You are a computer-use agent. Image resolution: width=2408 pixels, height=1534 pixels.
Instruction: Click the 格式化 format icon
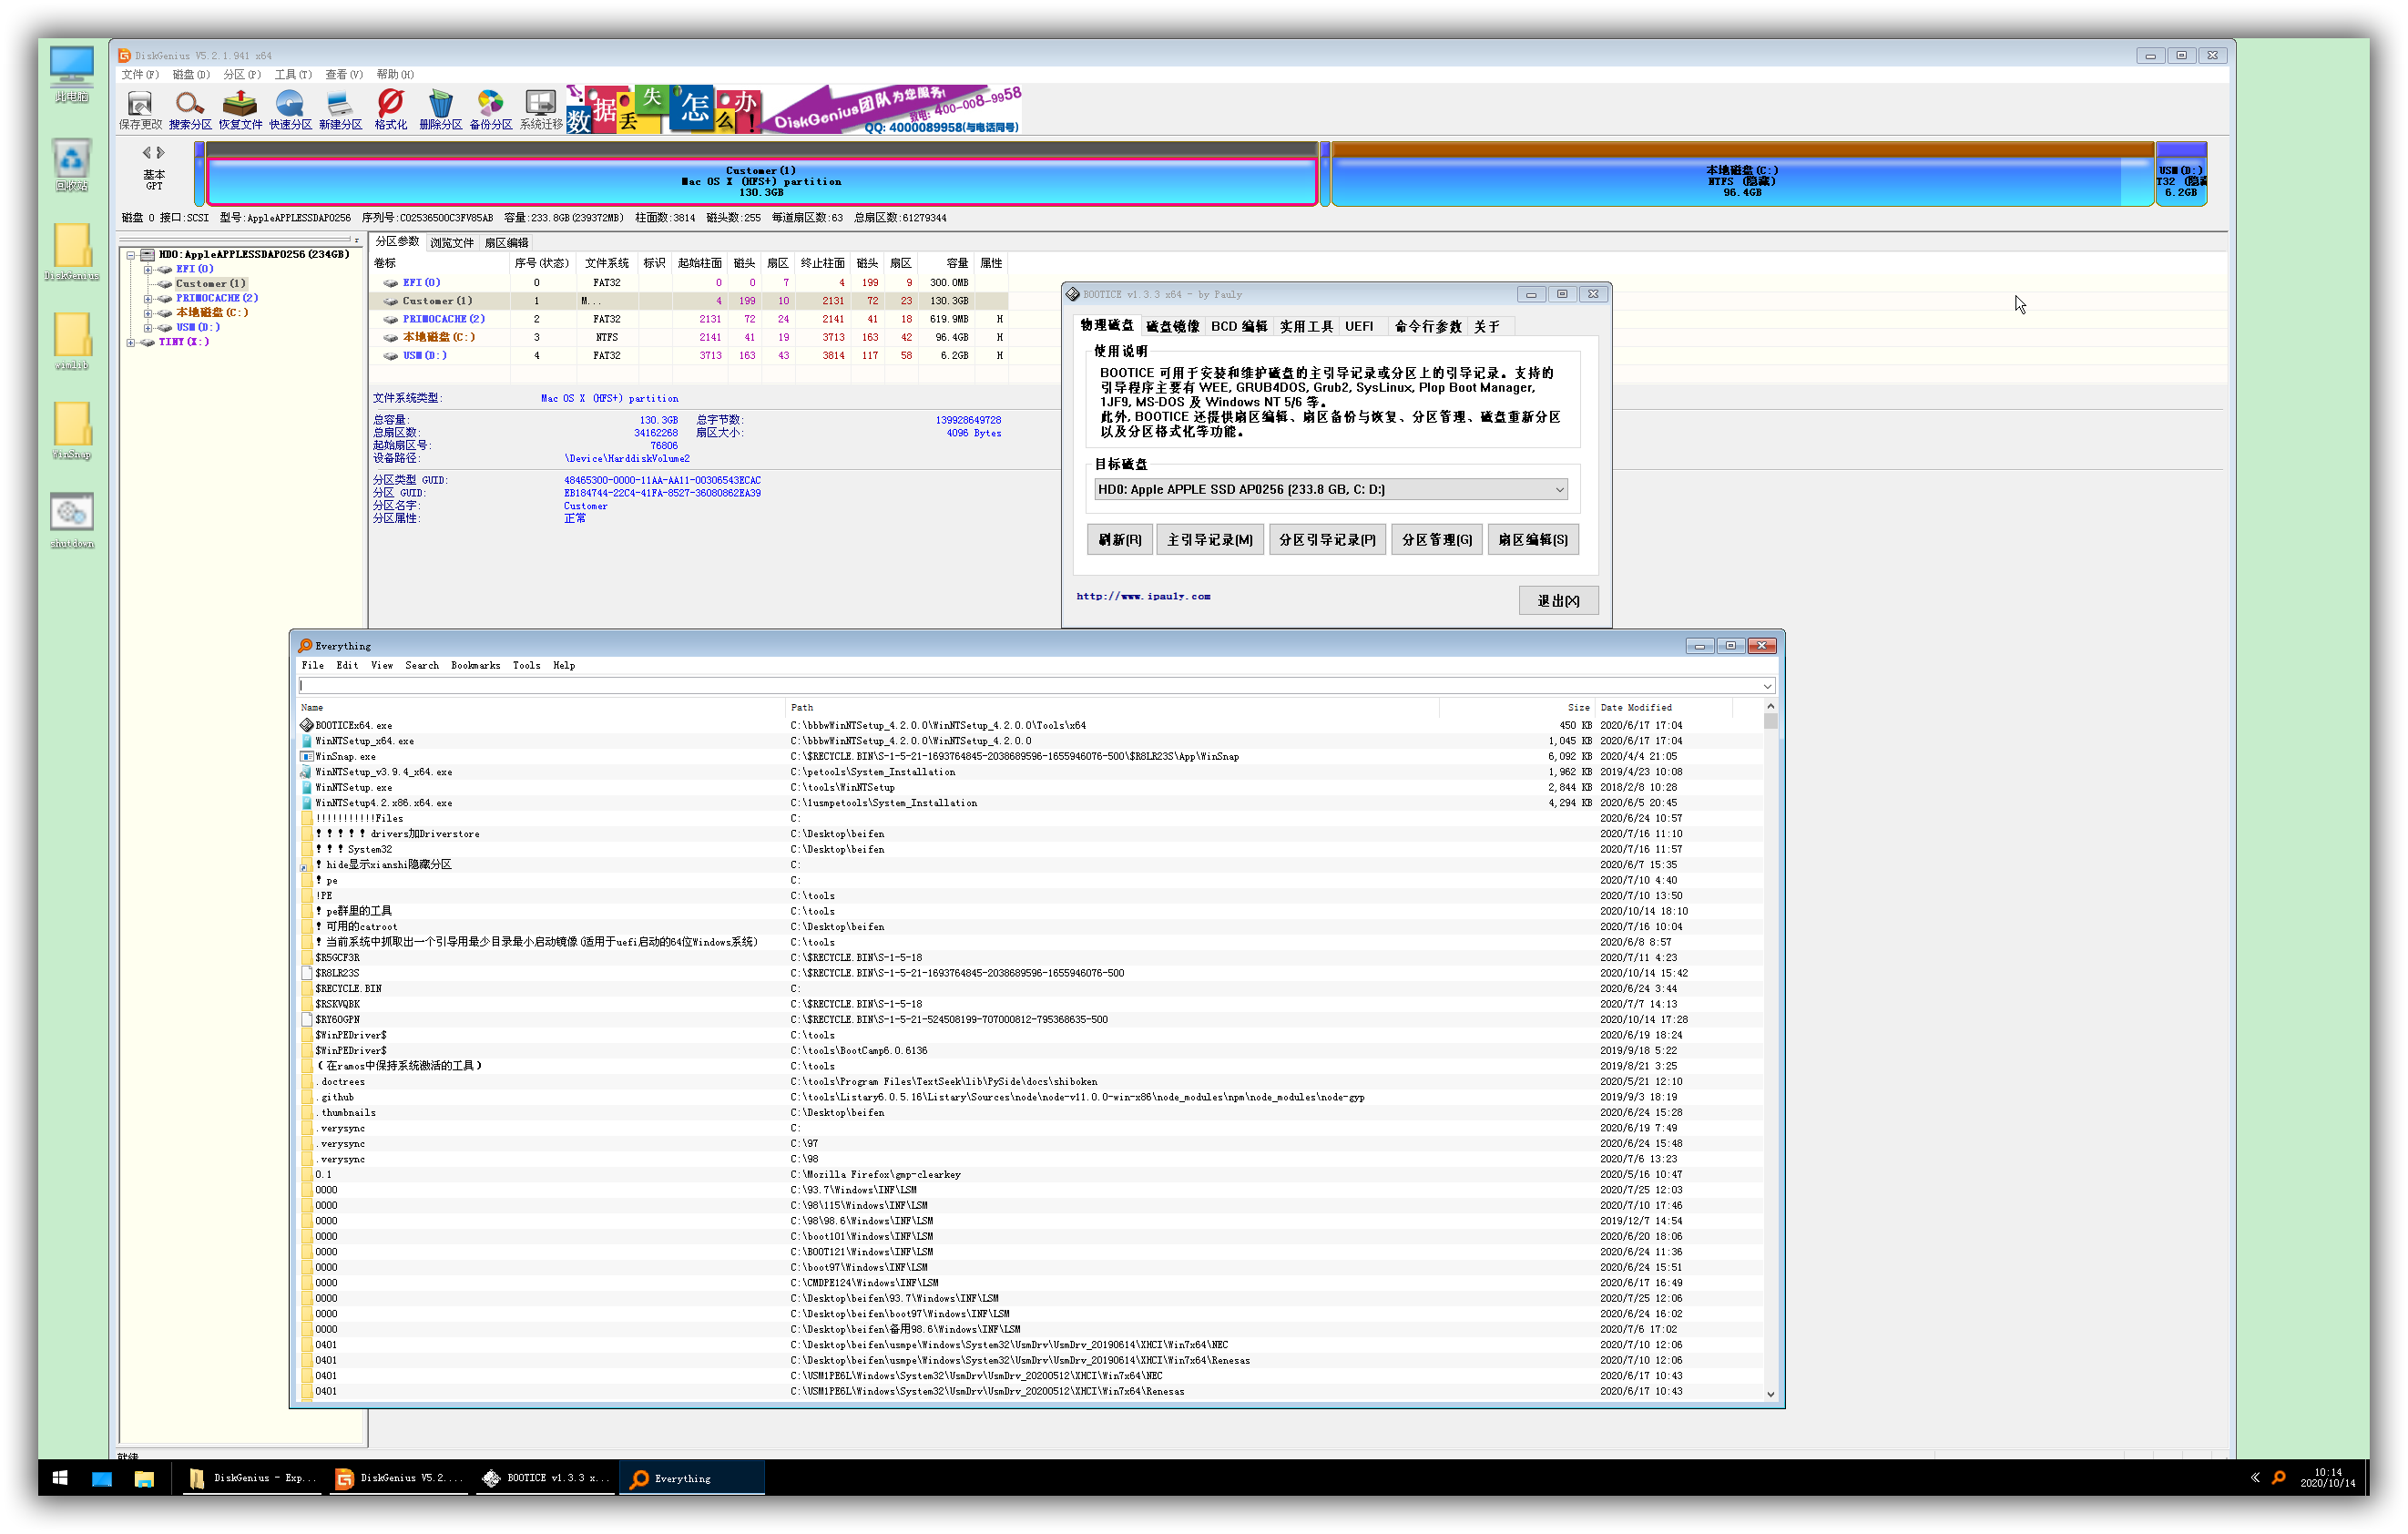coord(390,110)
